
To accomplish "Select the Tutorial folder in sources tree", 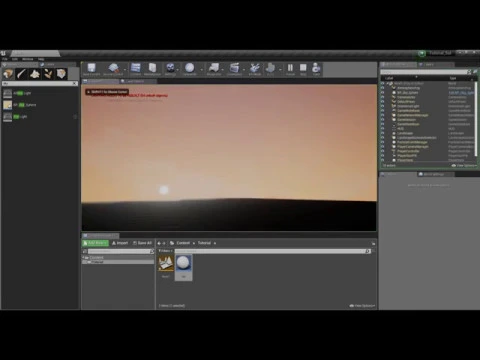I will pos(118,262).
